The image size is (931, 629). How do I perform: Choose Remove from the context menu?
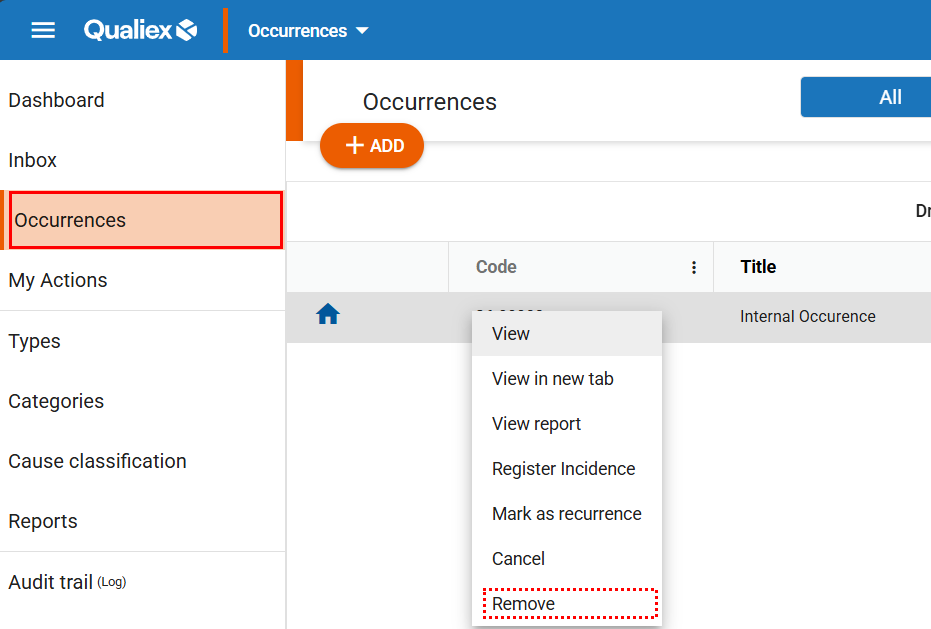pyautogui.click(x=523, y=604)
